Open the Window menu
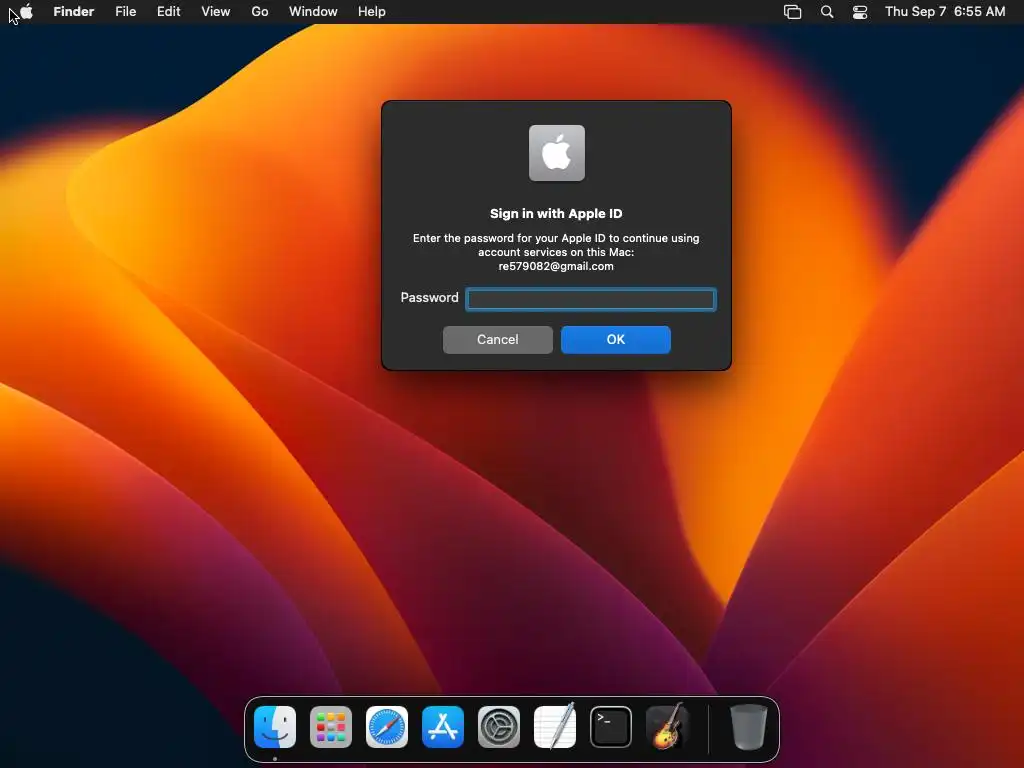The height and width of the screenshot is (768, 1024). (x=313, y=12)
